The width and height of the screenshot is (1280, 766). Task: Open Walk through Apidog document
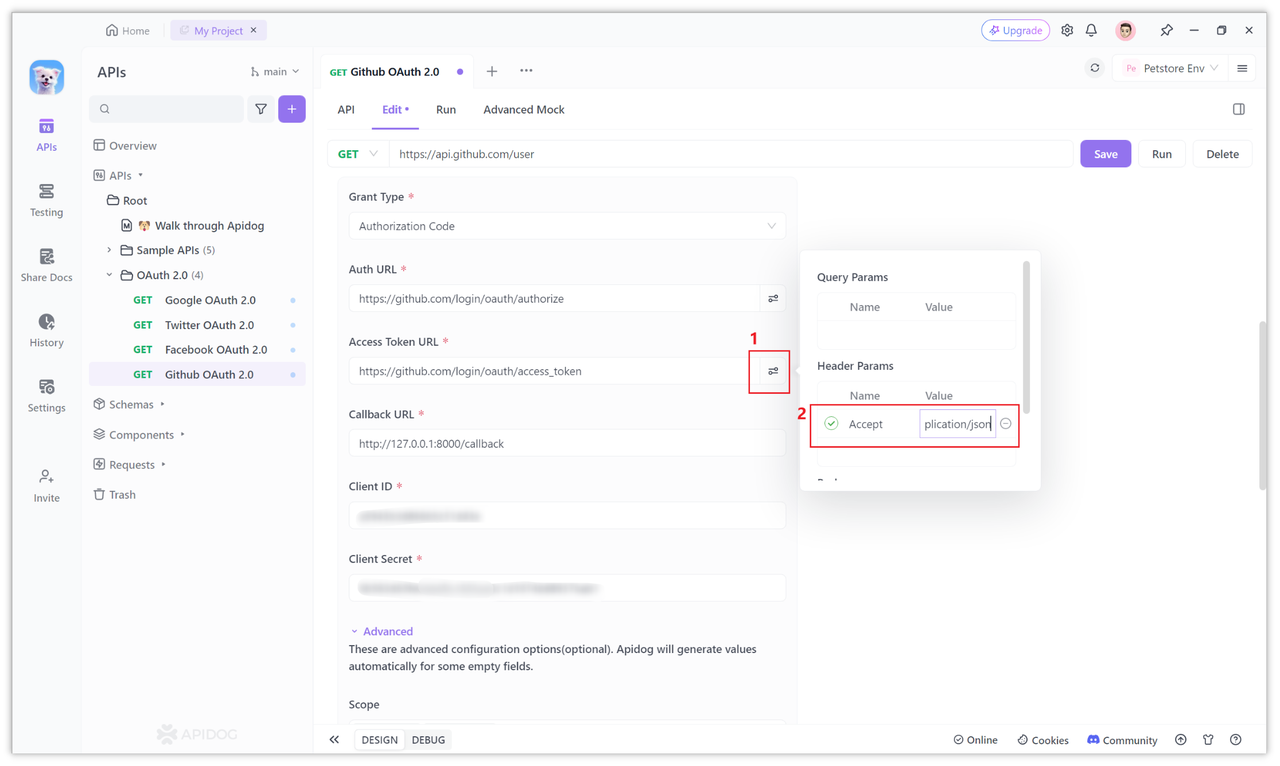pos(195,225)
